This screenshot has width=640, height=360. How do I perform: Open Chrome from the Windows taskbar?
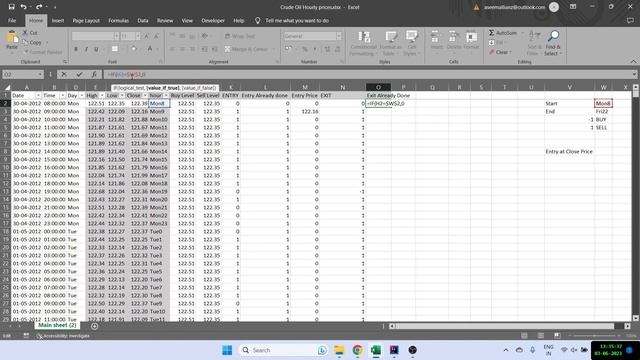358,350
